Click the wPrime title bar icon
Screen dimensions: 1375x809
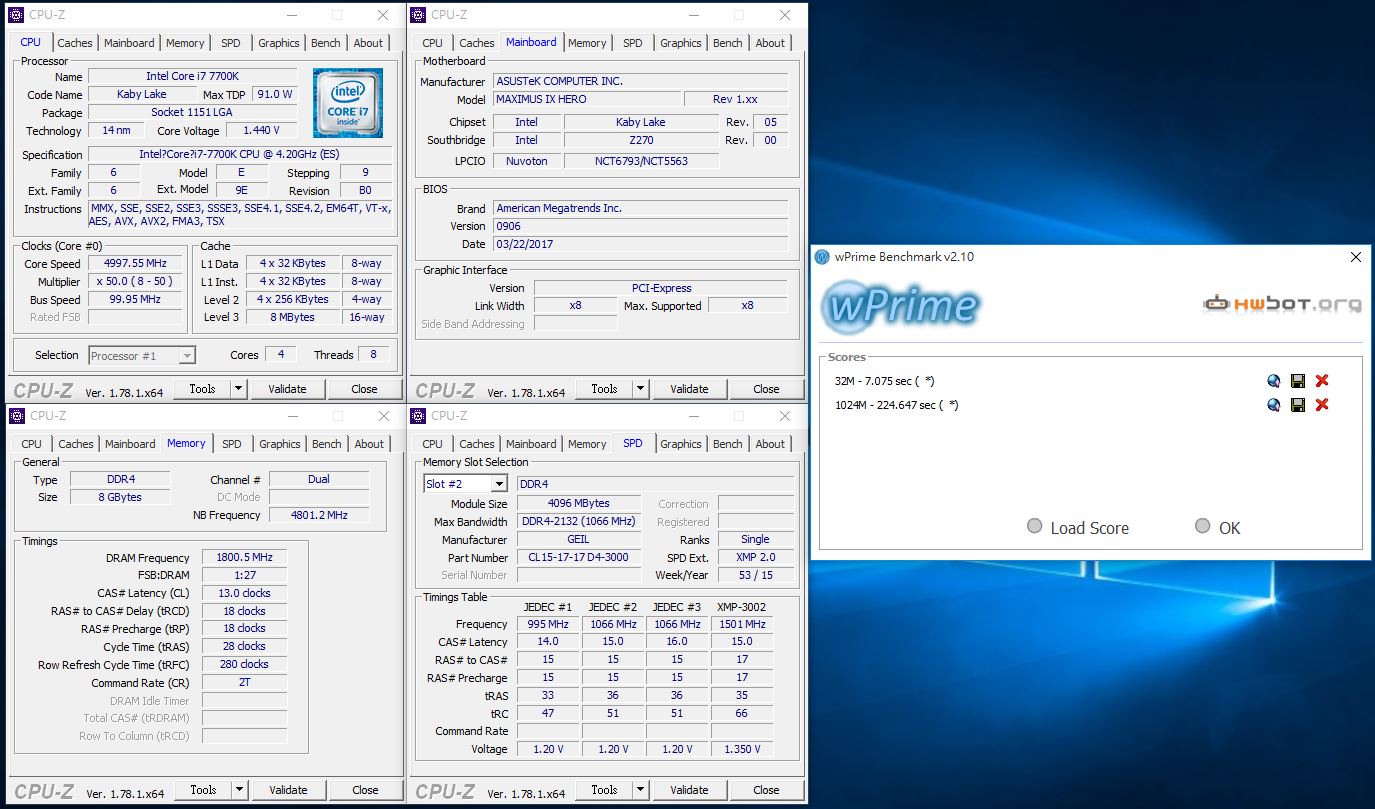tap(822, 257)
